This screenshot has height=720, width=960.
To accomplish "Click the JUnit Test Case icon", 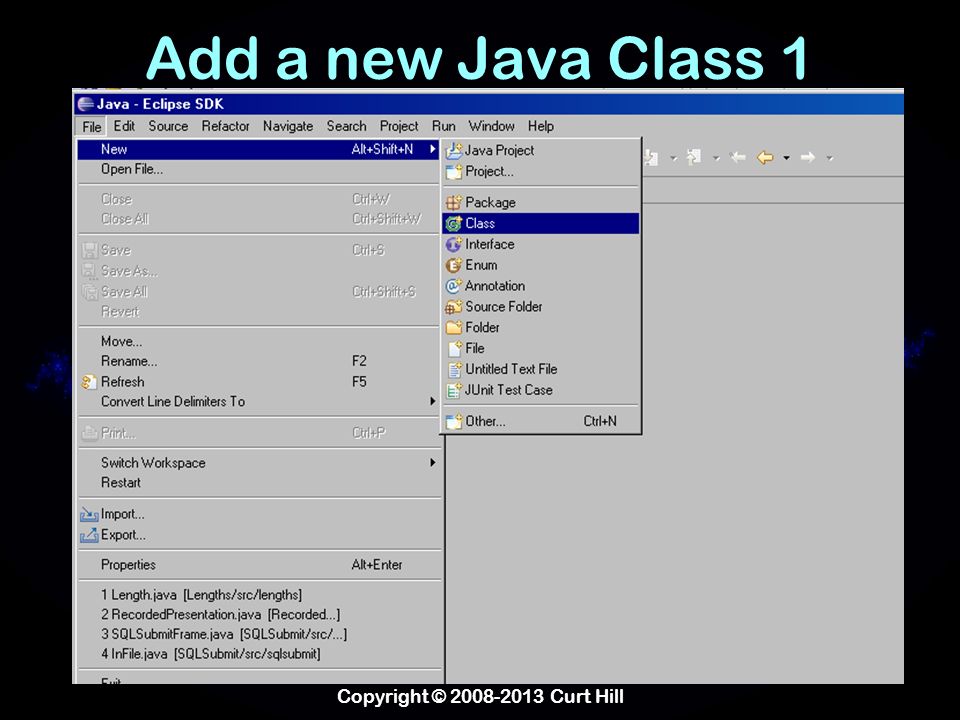I will click(454, 390).
